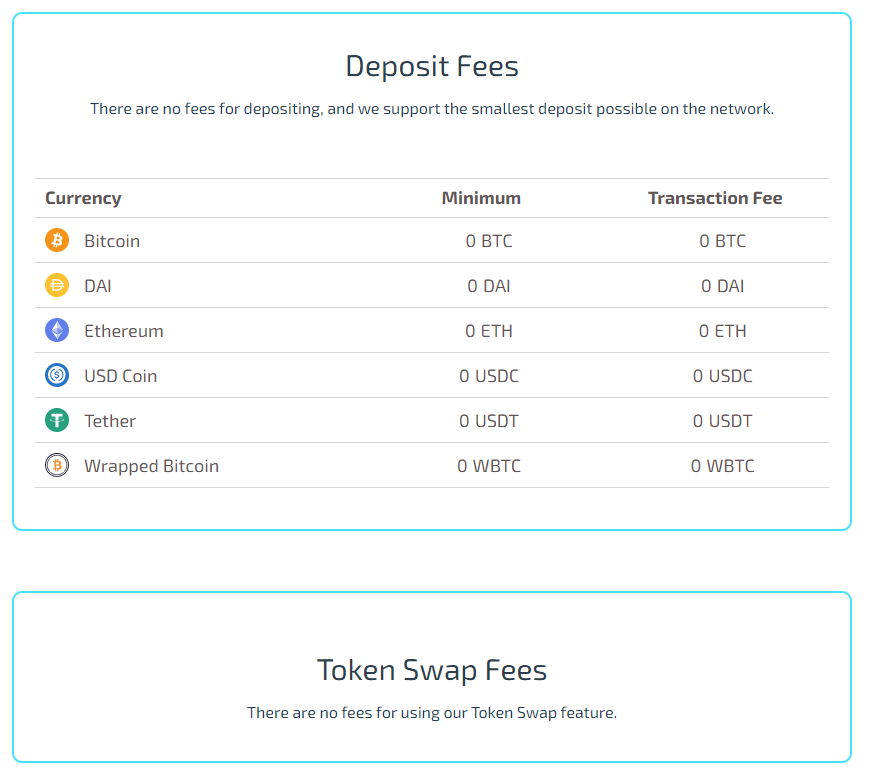Click the 0 USDC minimum value
This screenshot has width=870, height=782.
coord(489,376)
